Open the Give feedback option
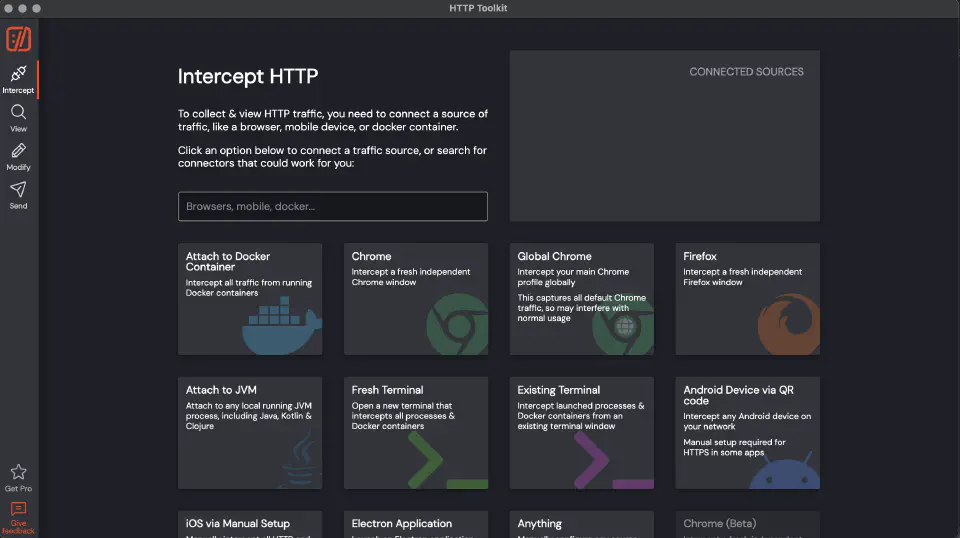Viewport: 960px width, 538px height. 18,518
